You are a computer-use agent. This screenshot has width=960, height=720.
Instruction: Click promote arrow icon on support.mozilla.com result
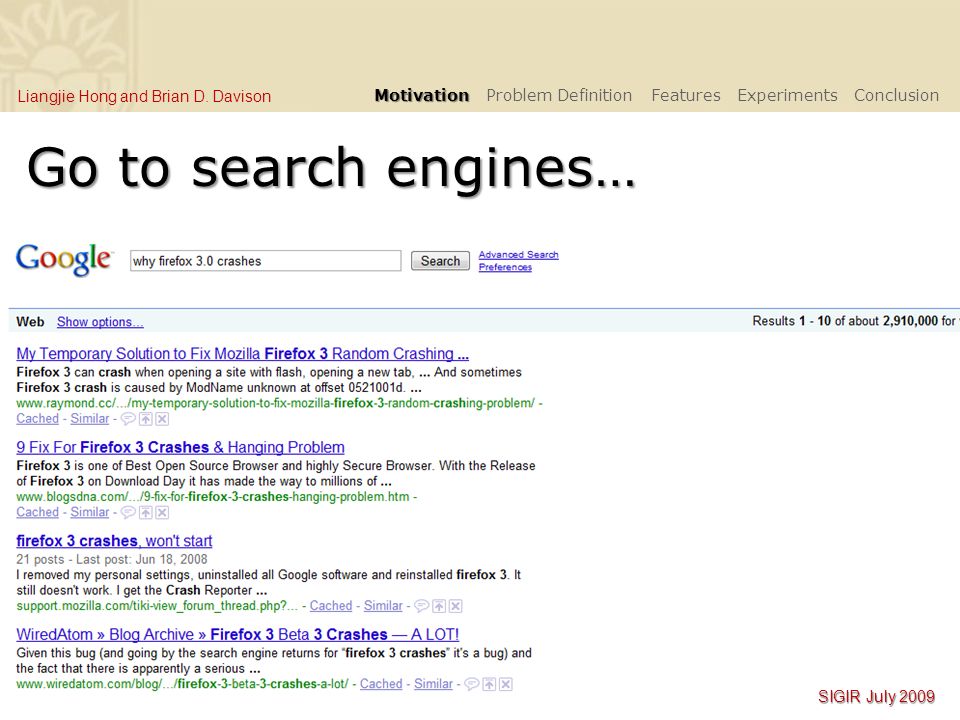tap(439, 606)
